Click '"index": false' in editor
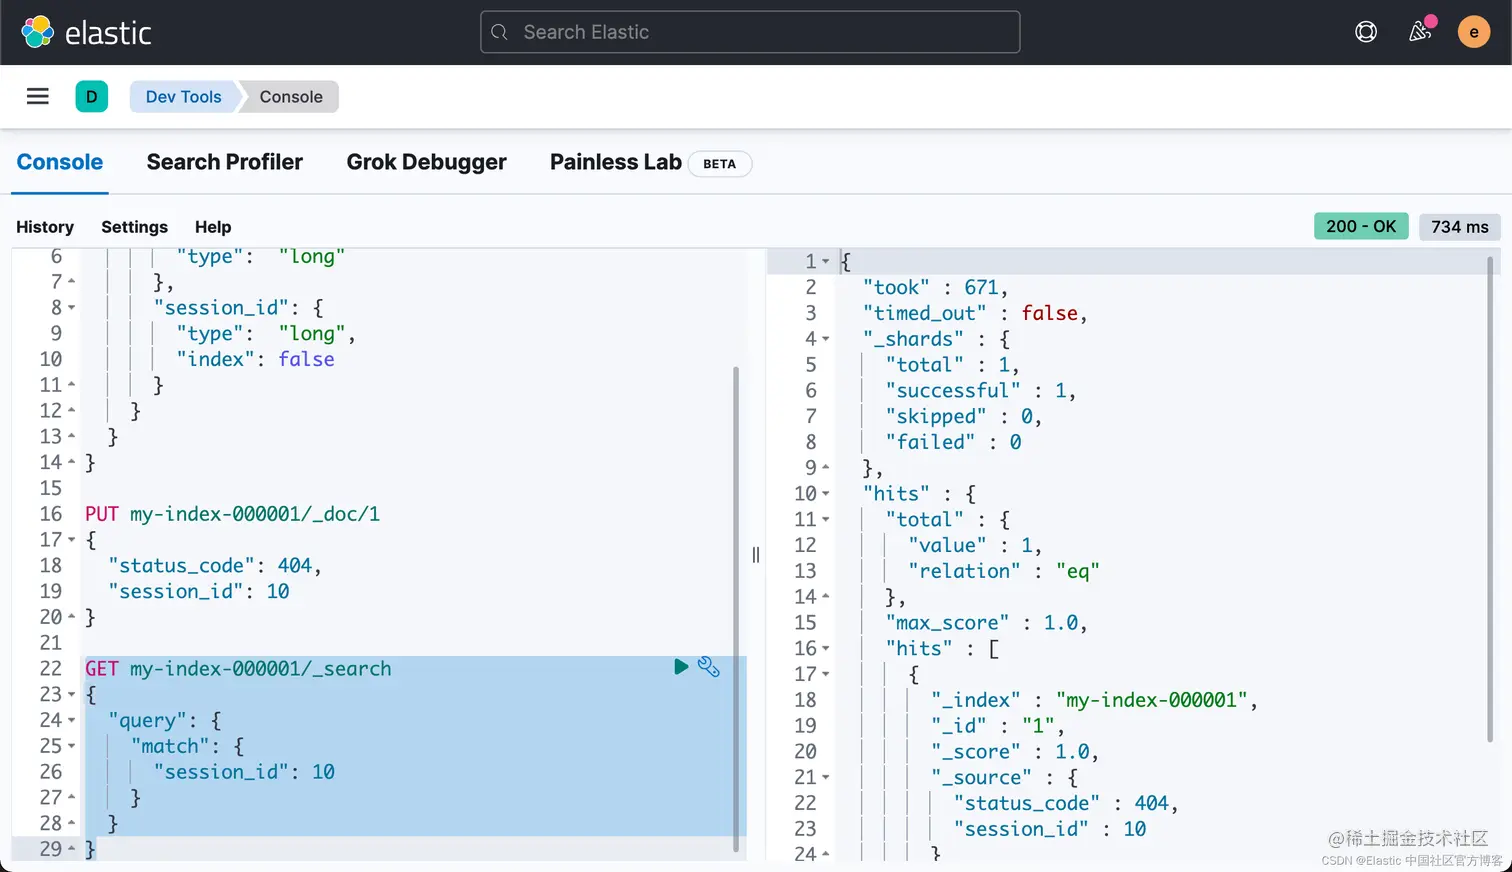 (256, 360)
